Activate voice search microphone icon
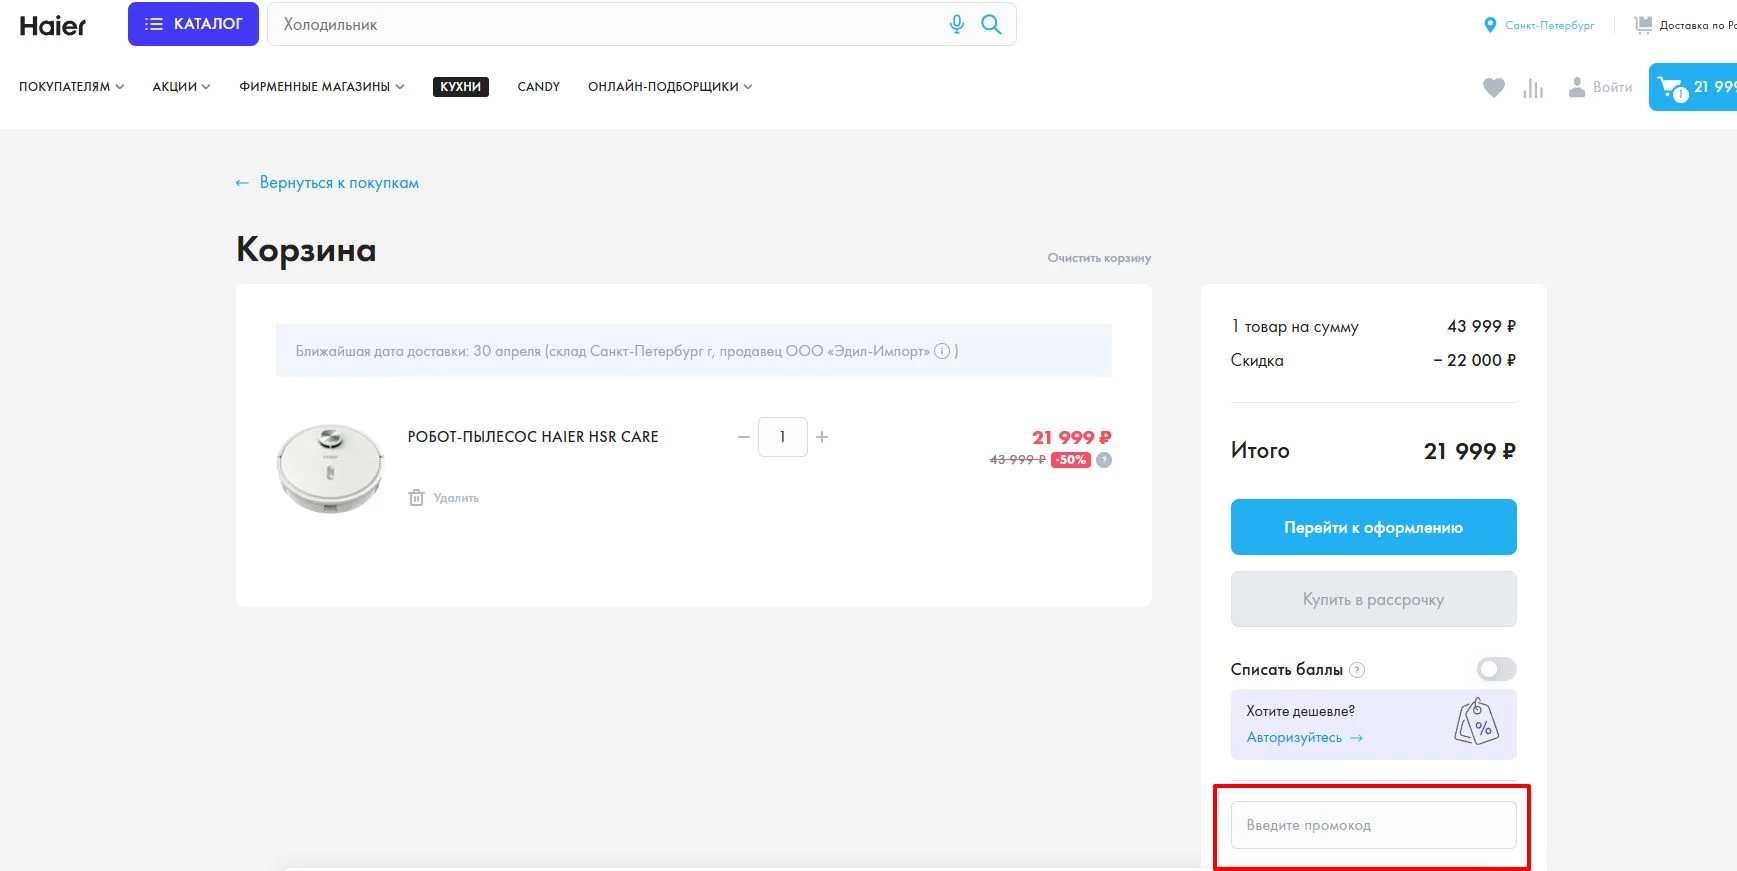This screenshot has height=871, width=1737. point(957,24)
